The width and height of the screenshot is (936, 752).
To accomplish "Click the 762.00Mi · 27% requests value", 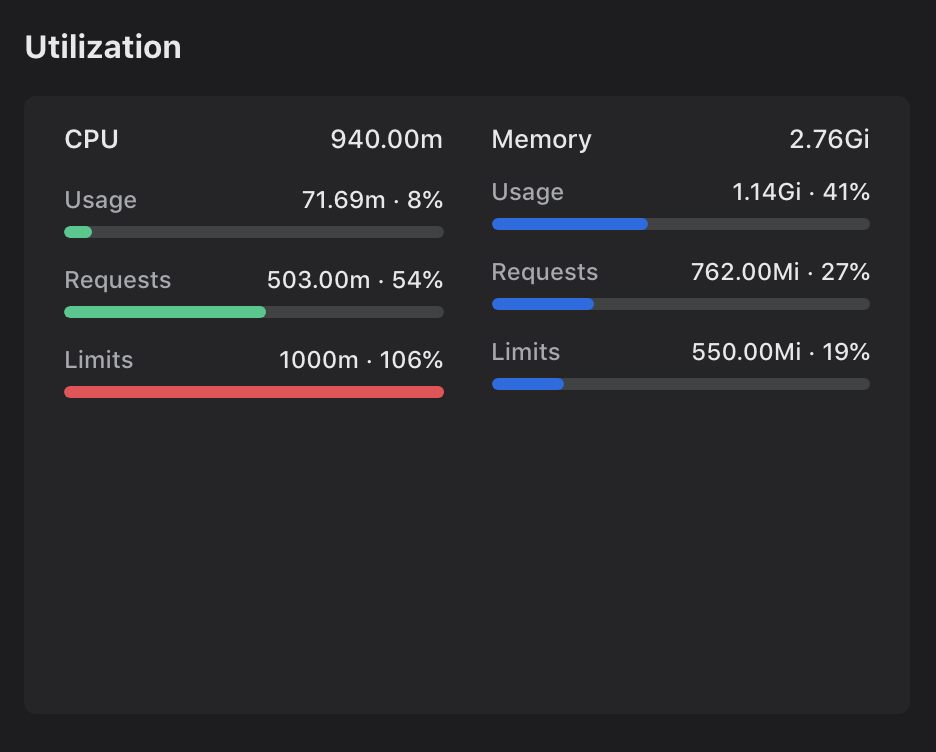I will (x=781, y=272).
